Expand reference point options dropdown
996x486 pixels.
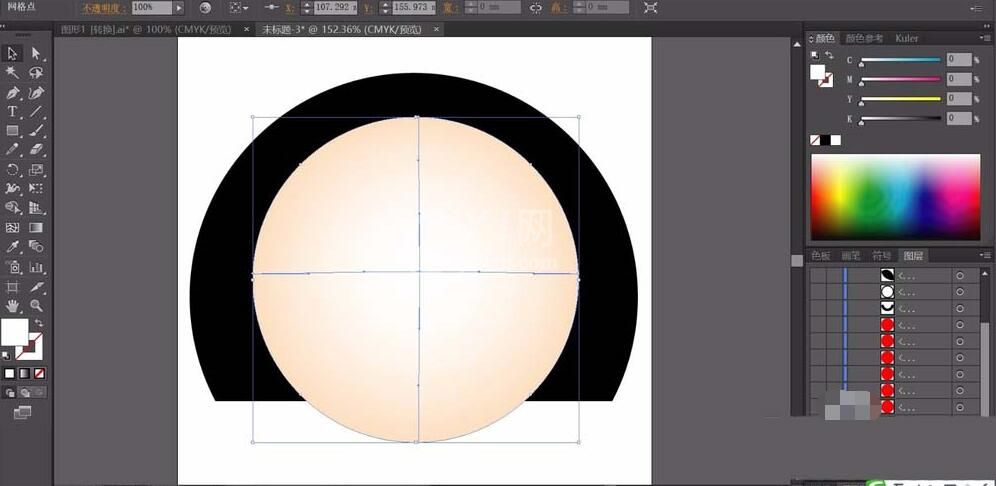coord(239,8)
